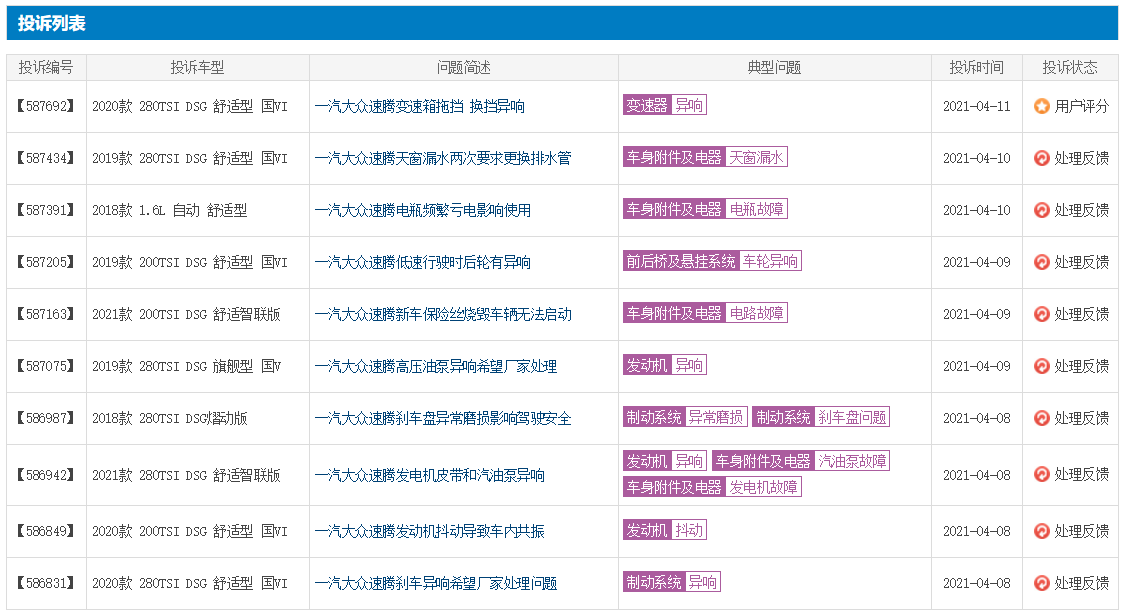Image resolution: width=1126 pixels, height=616 pixels.
Task: Click the red status icon in row 586849
Action: (x=1041, y=531)
